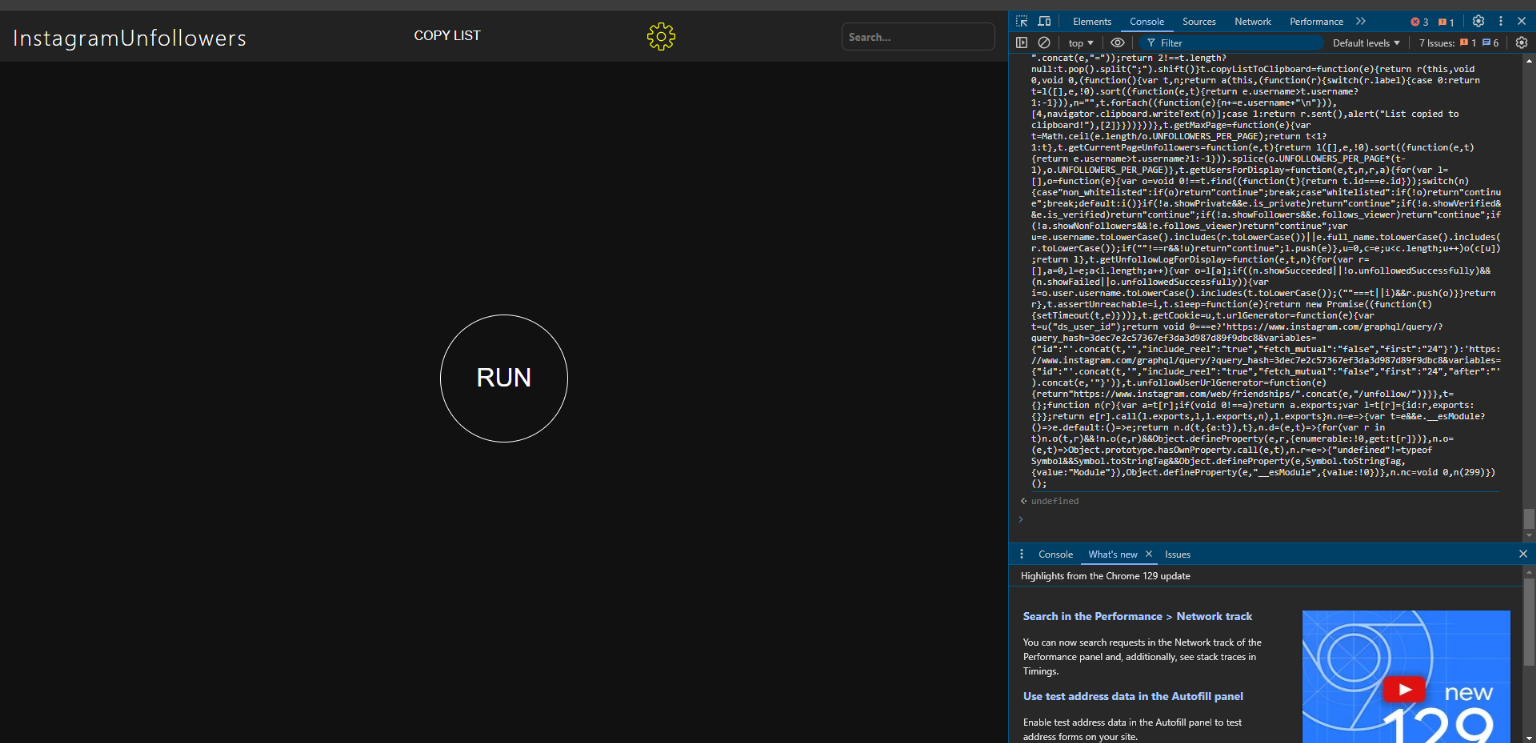
Task: Select the What's new drawer tab
Action: (x=1112, y=554)
